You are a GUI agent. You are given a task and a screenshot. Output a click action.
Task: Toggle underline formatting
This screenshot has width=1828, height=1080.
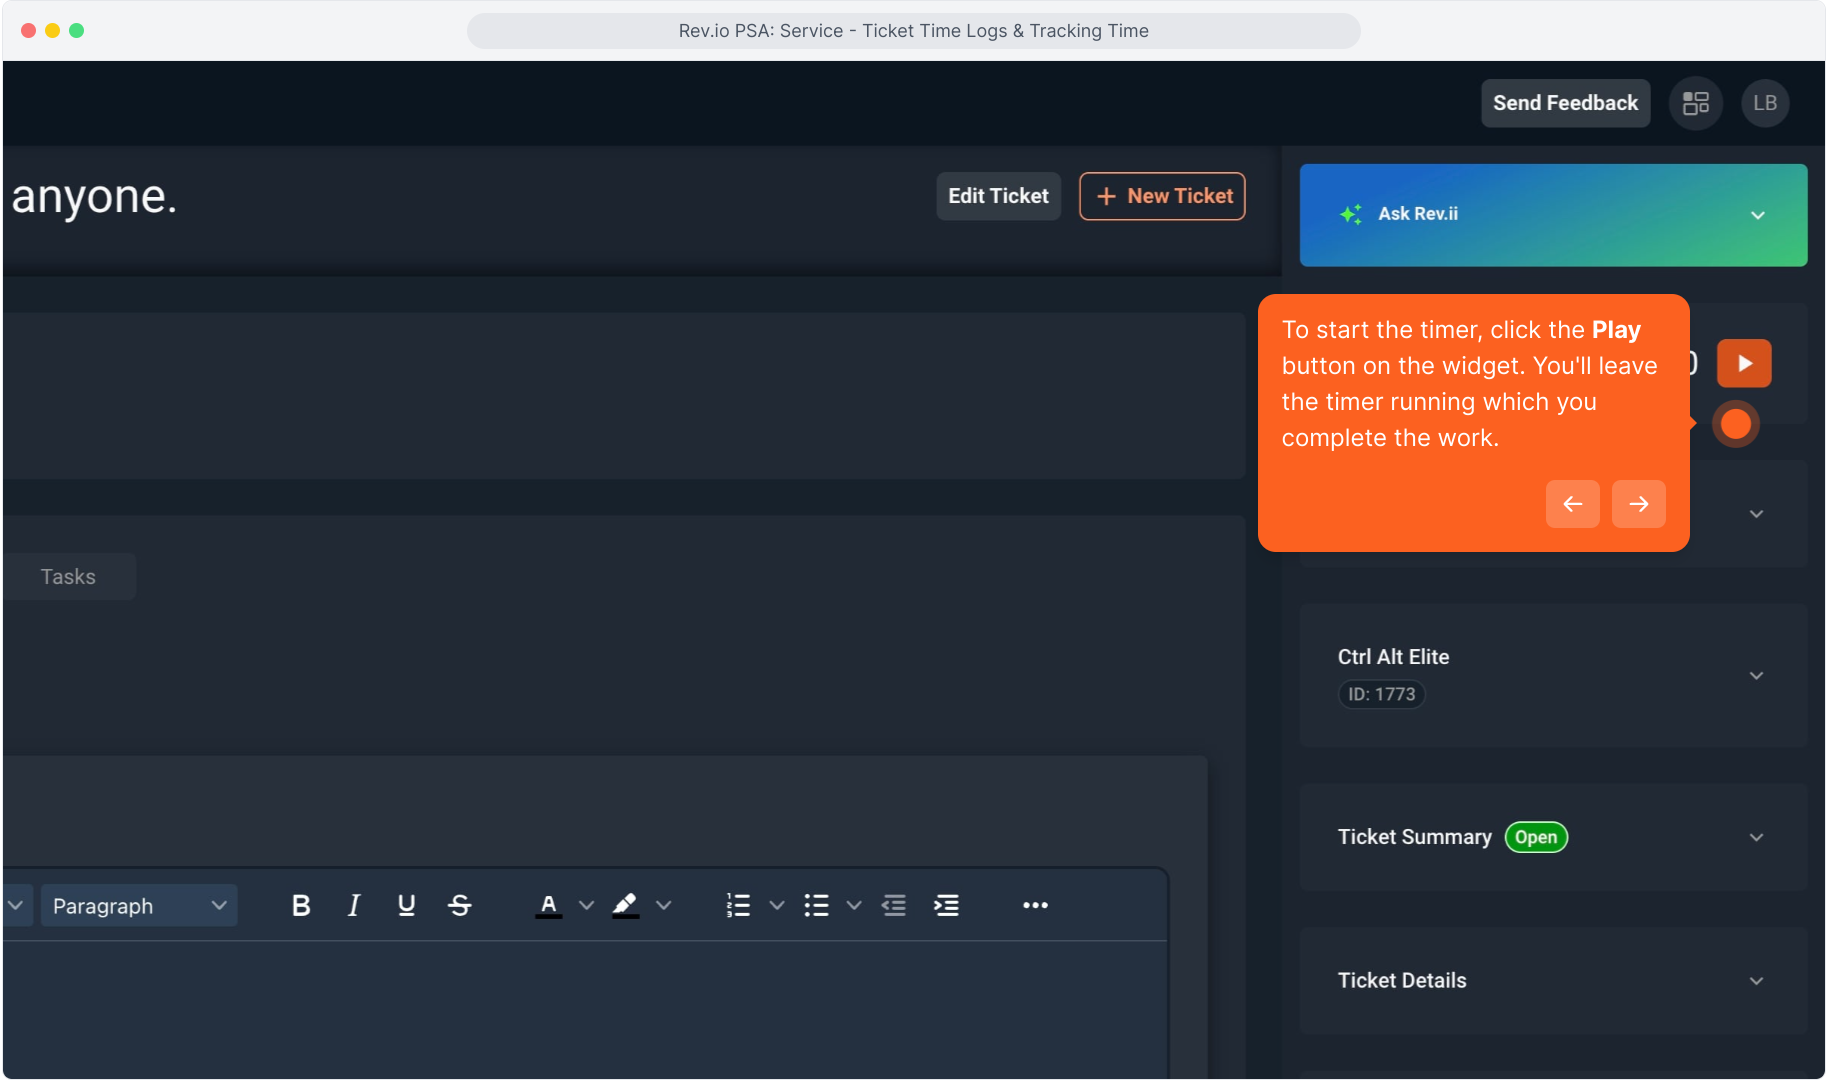coord(406,906)
